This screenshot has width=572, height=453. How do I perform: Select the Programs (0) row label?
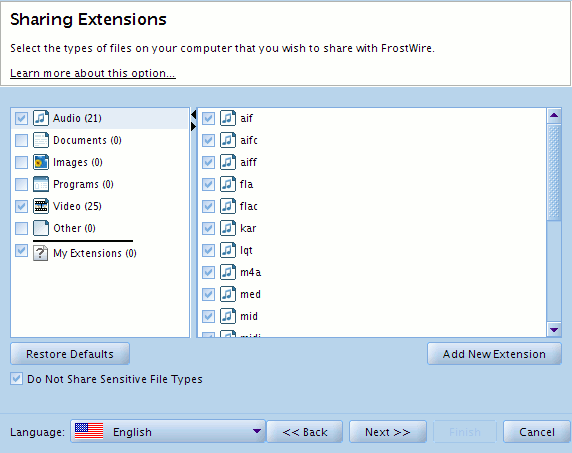coord(83,184)
